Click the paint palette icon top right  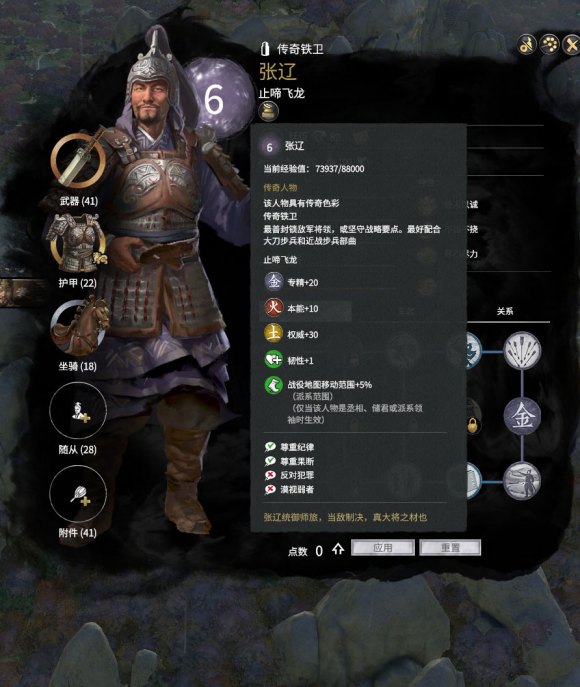coord(549,44)
